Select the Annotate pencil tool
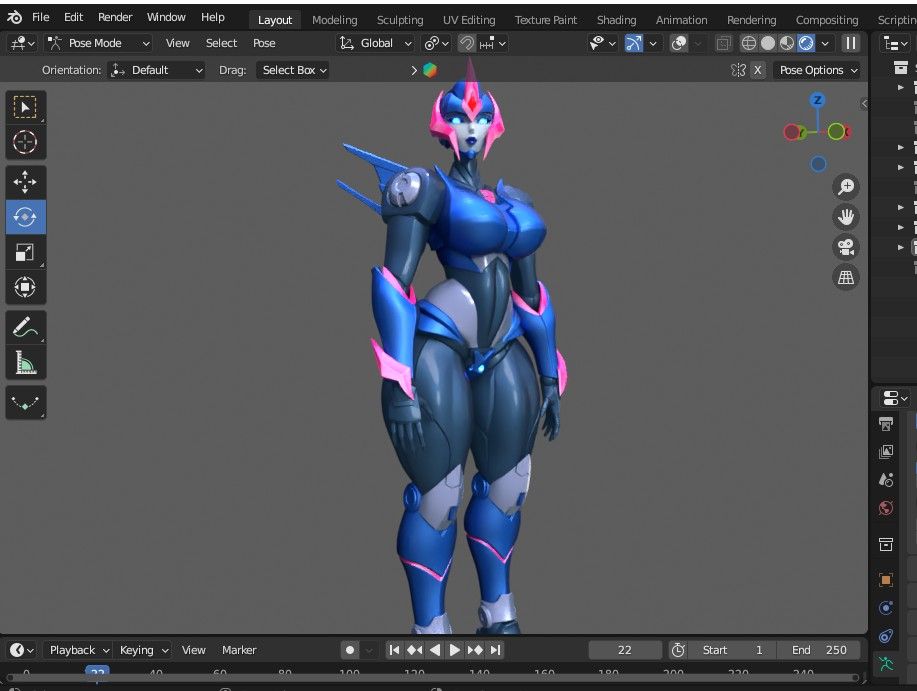Screen dimensions: 917x691 (x=25, y=327)
